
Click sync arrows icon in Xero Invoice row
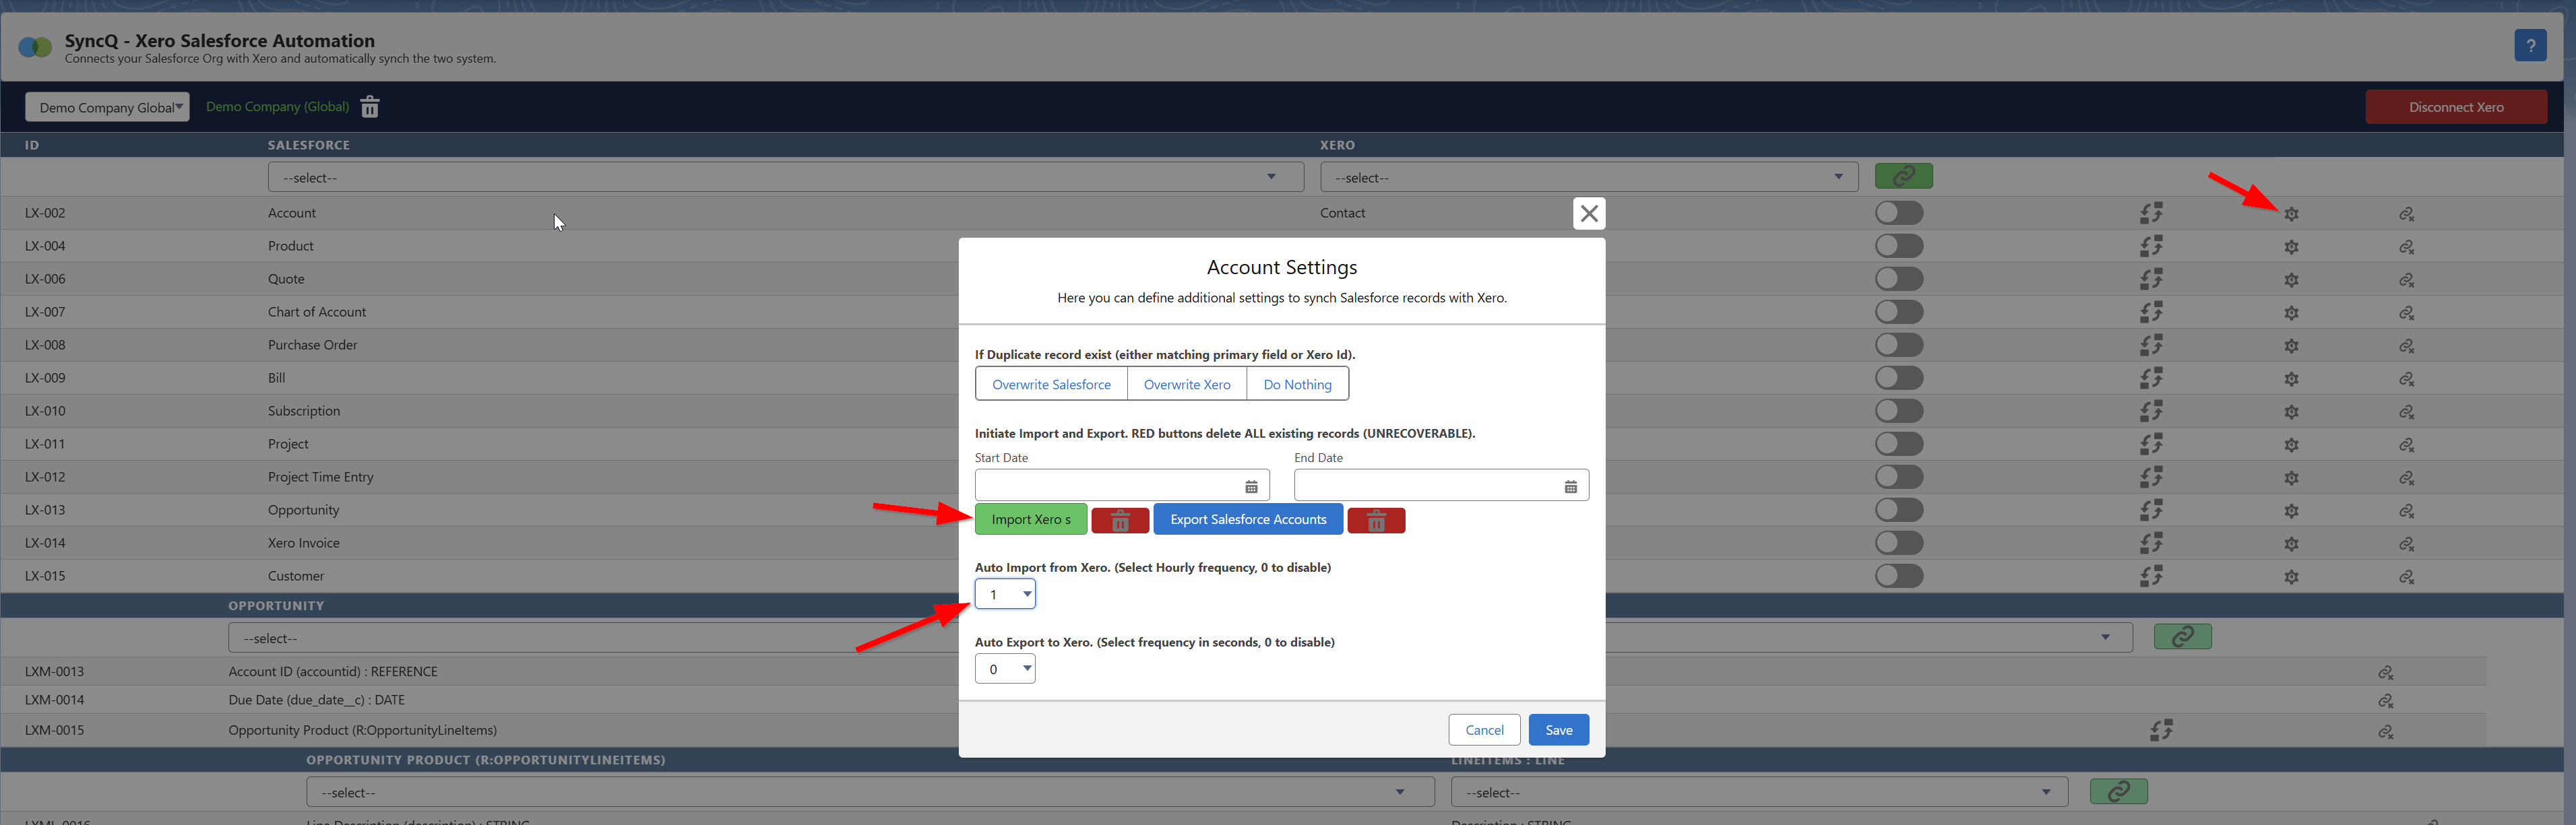coord(2151,543)
